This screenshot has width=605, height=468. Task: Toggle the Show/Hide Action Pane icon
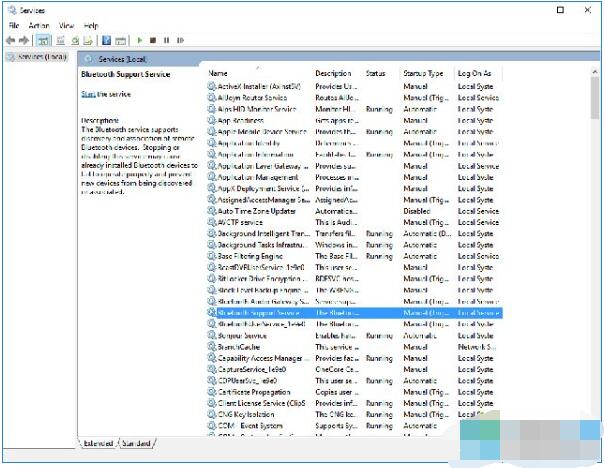(x=120, y=40)
